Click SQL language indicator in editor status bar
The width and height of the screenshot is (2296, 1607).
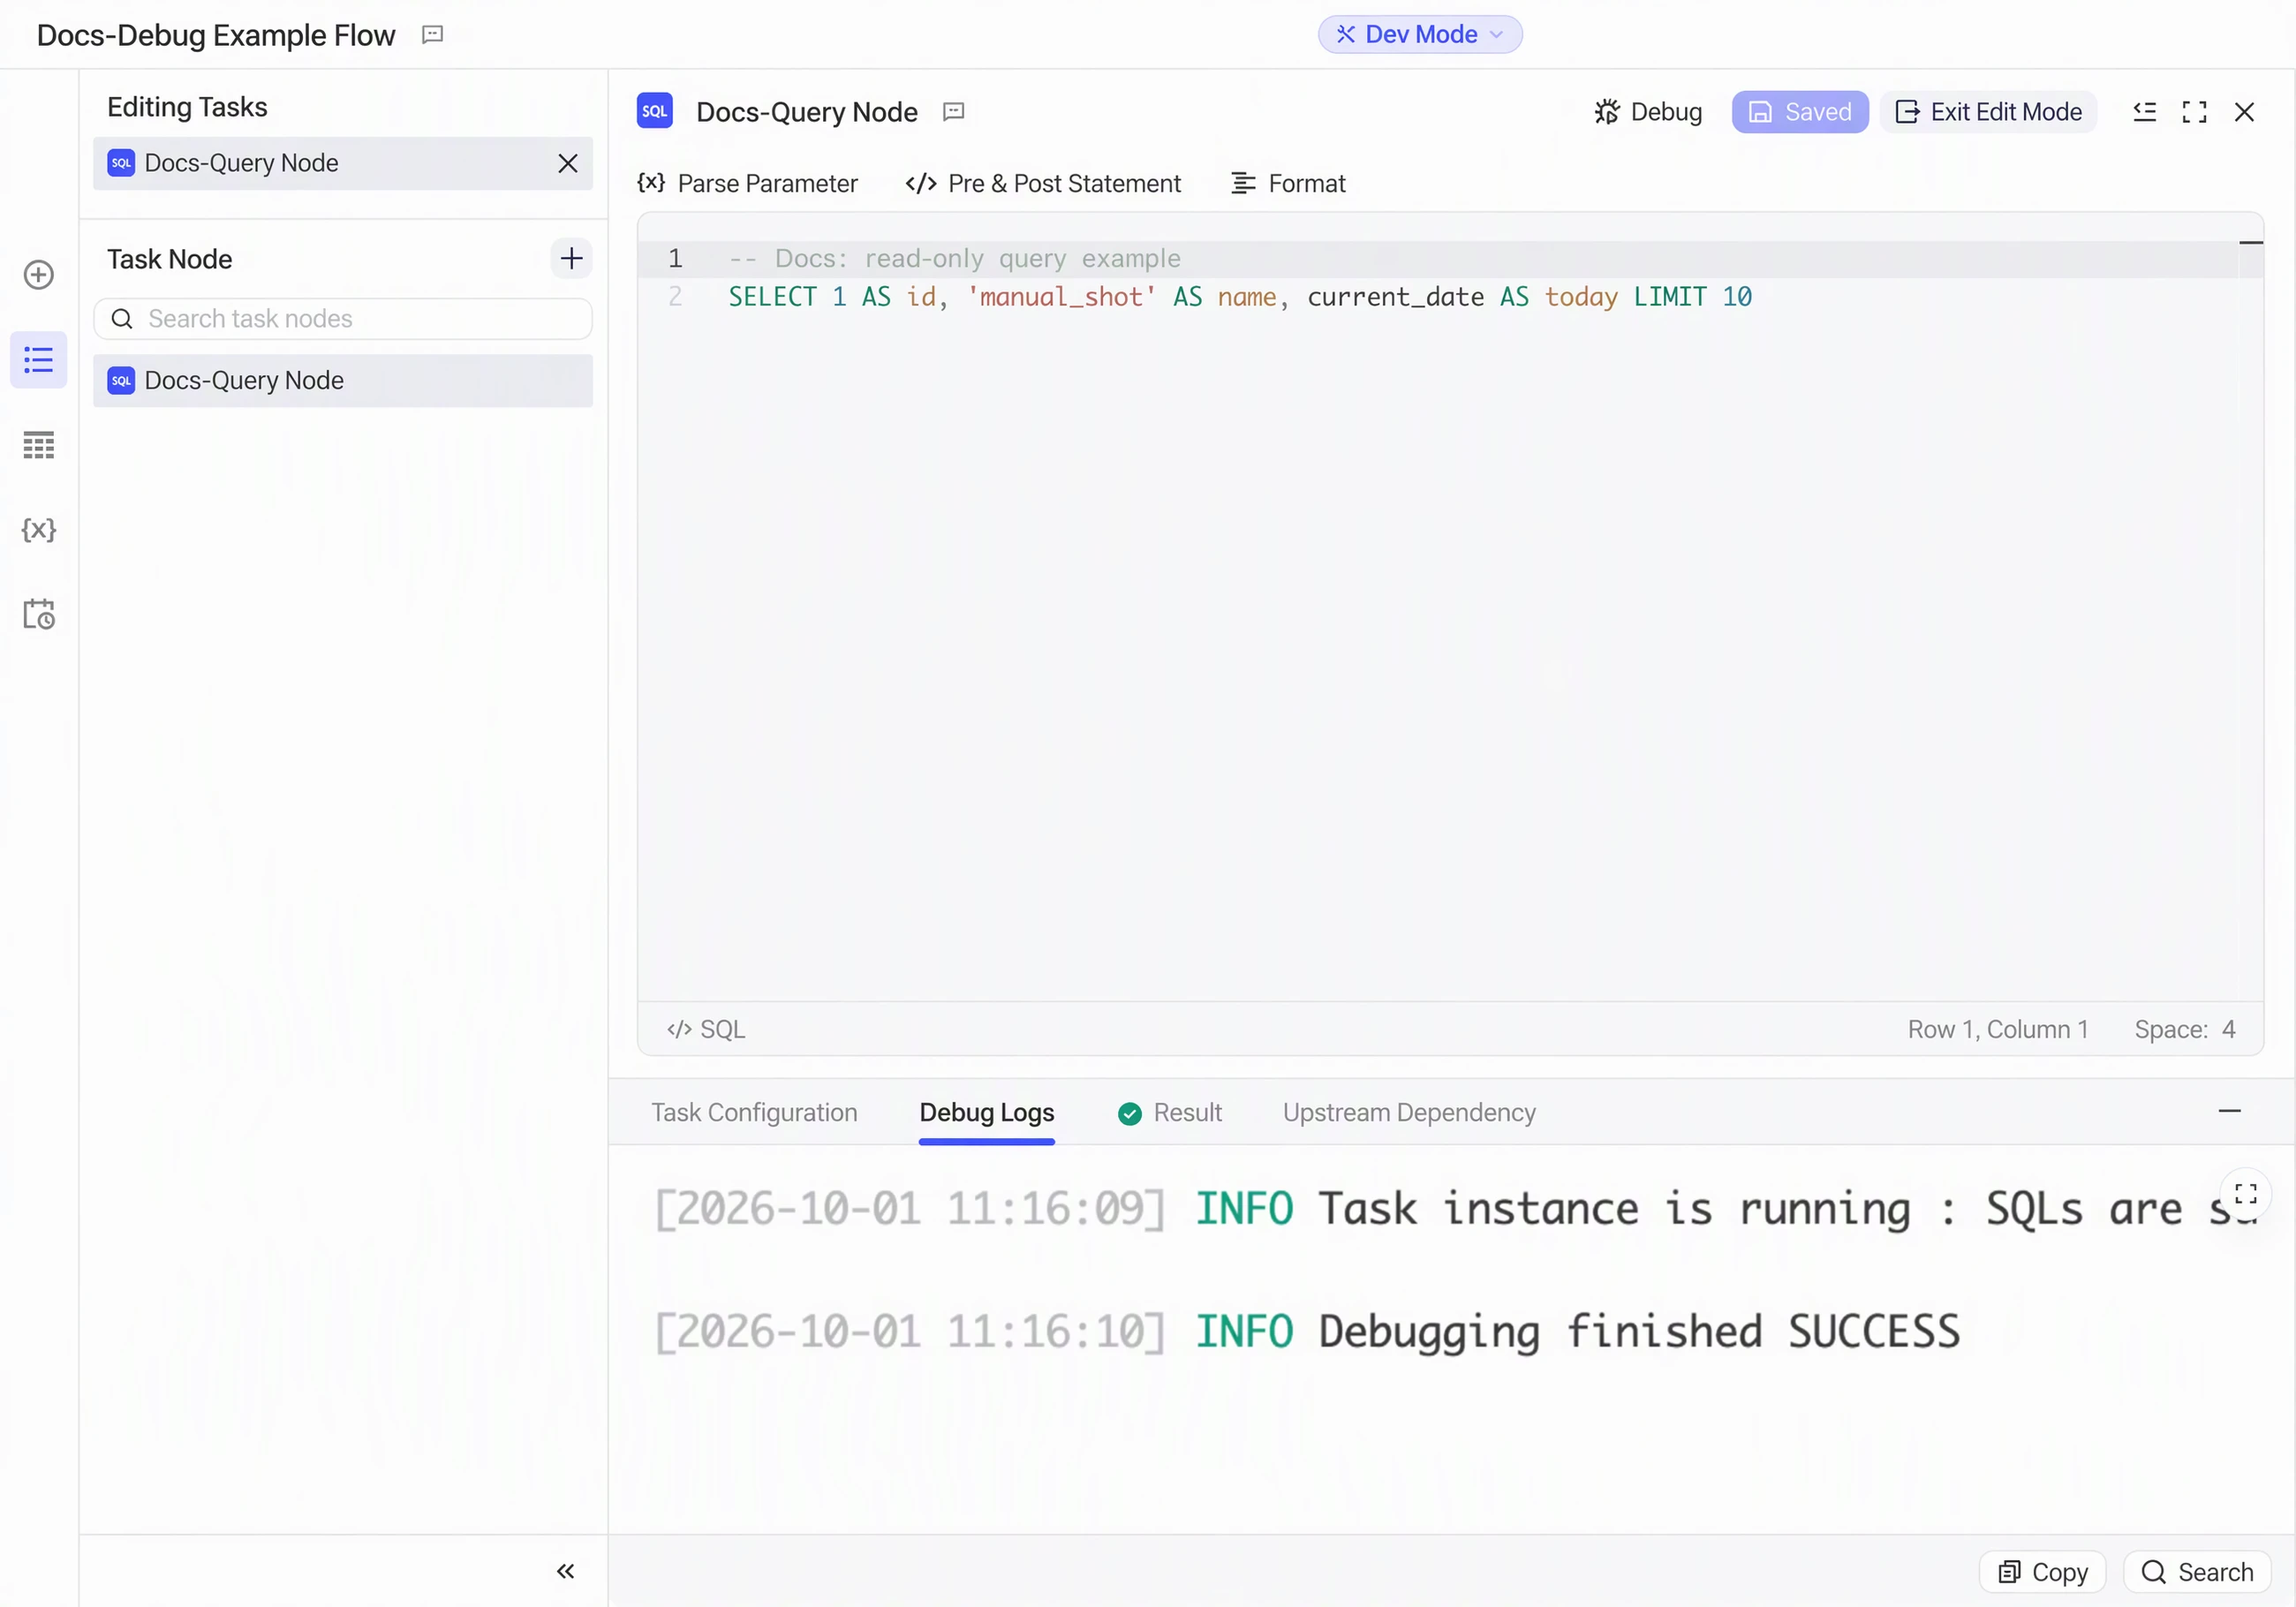pos(706,1029)
